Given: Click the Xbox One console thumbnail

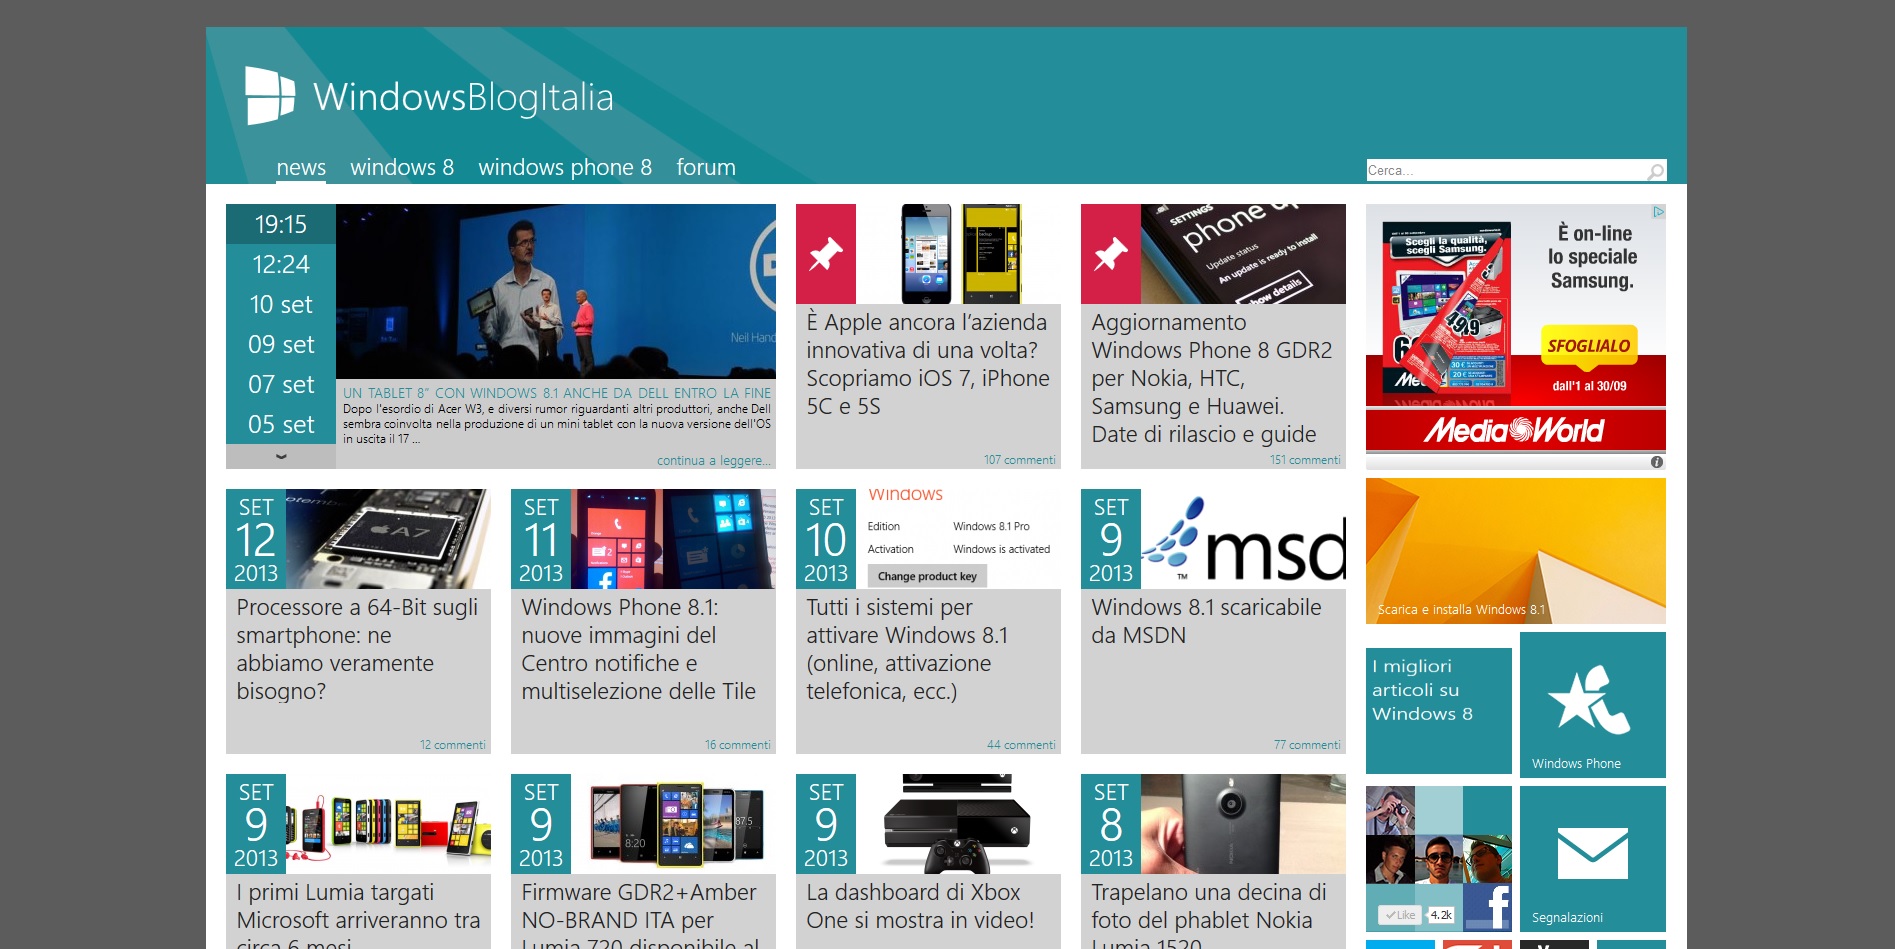Looking at the screenshot, I should 958,824.
